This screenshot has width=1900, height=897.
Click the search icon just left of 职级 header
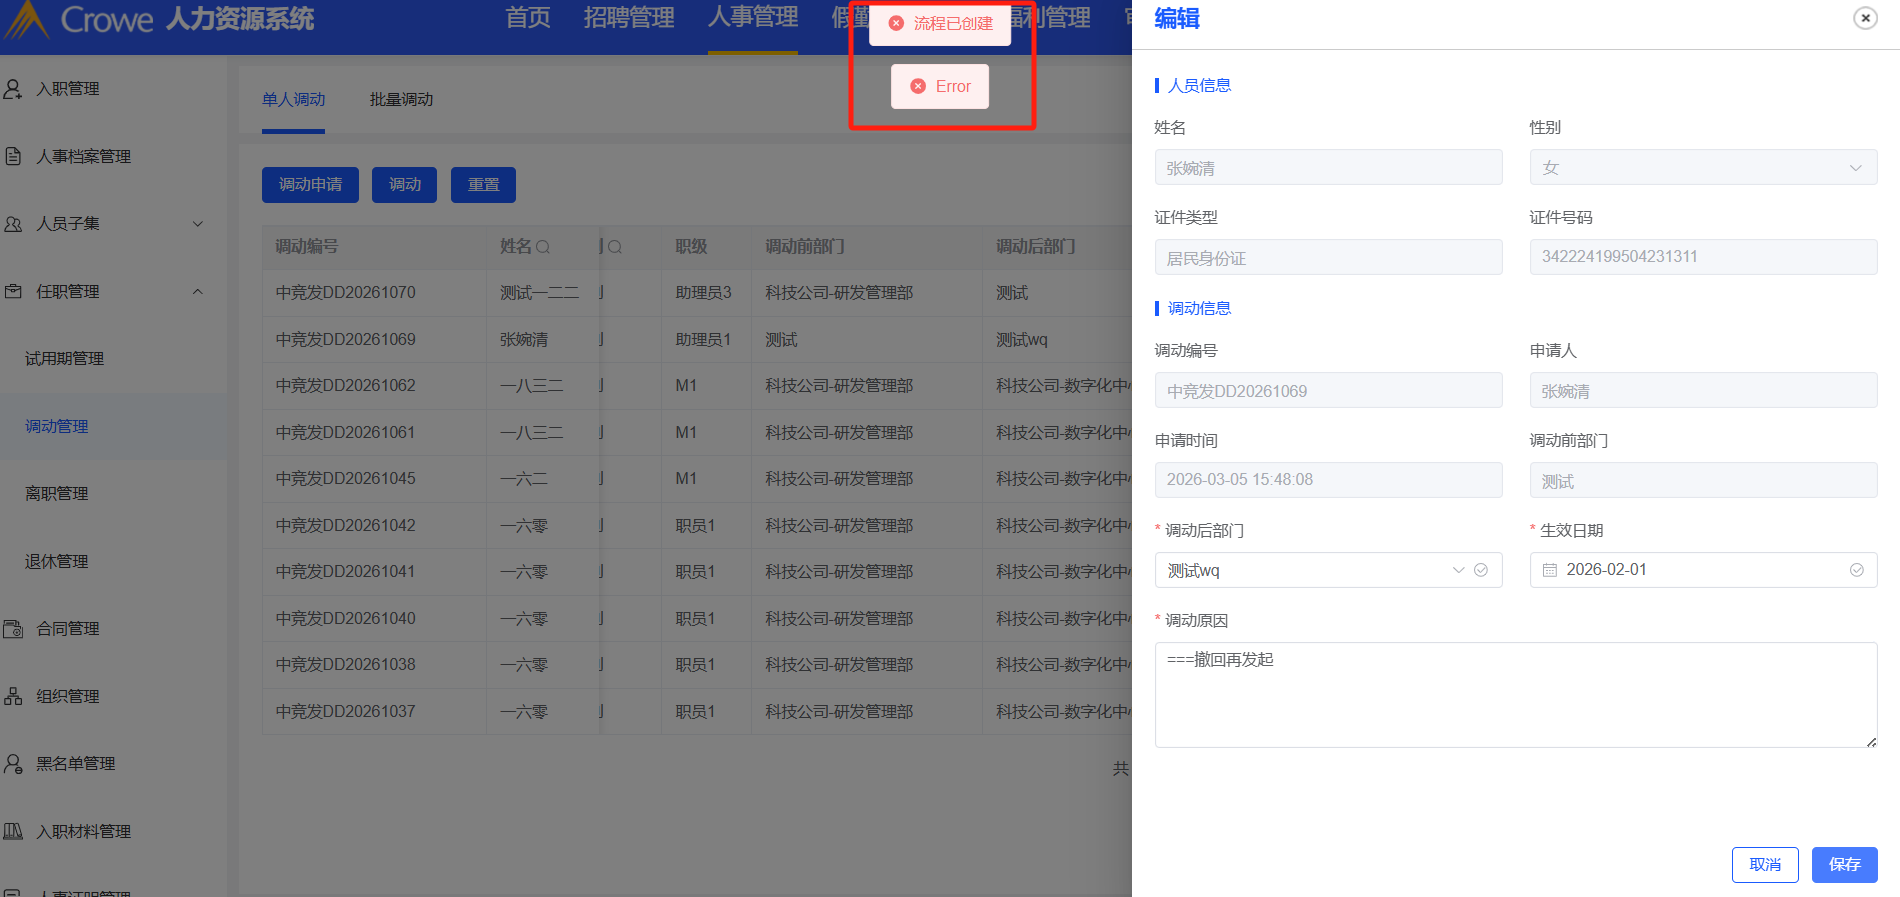pyautogui.click(x=615, y=247)
